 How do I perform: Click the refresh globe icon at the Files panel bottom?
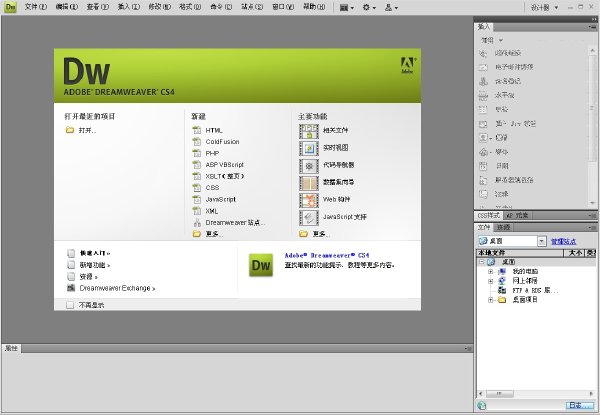(482, 405)
